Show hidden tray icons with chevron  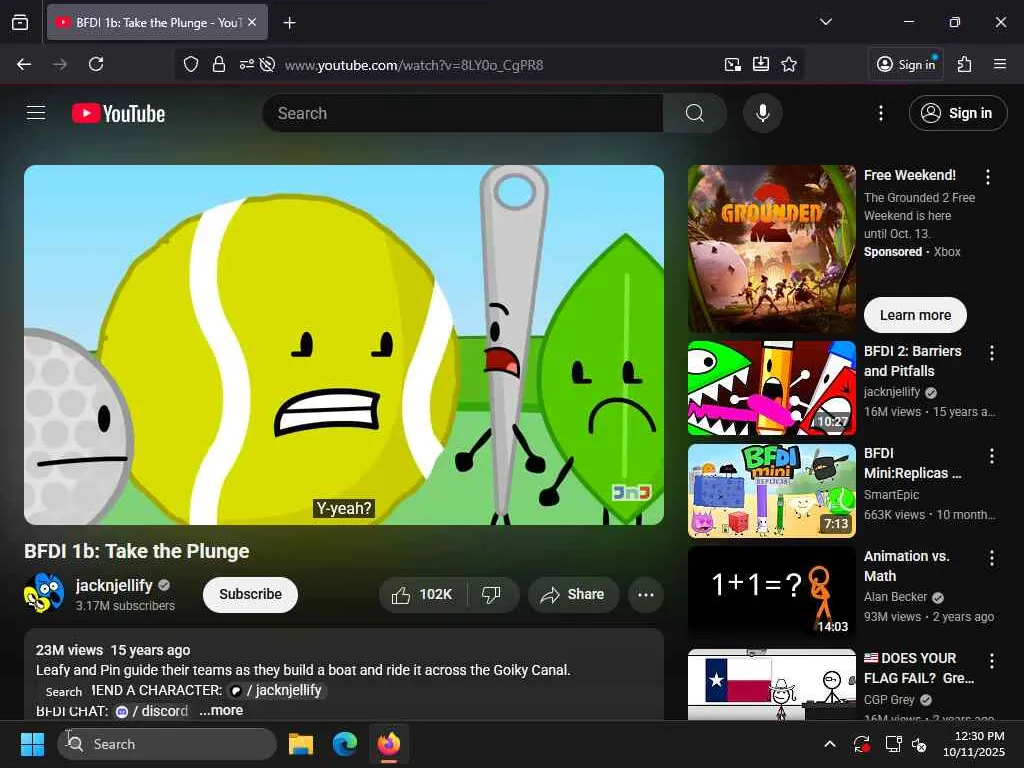(x=829, y=744)
